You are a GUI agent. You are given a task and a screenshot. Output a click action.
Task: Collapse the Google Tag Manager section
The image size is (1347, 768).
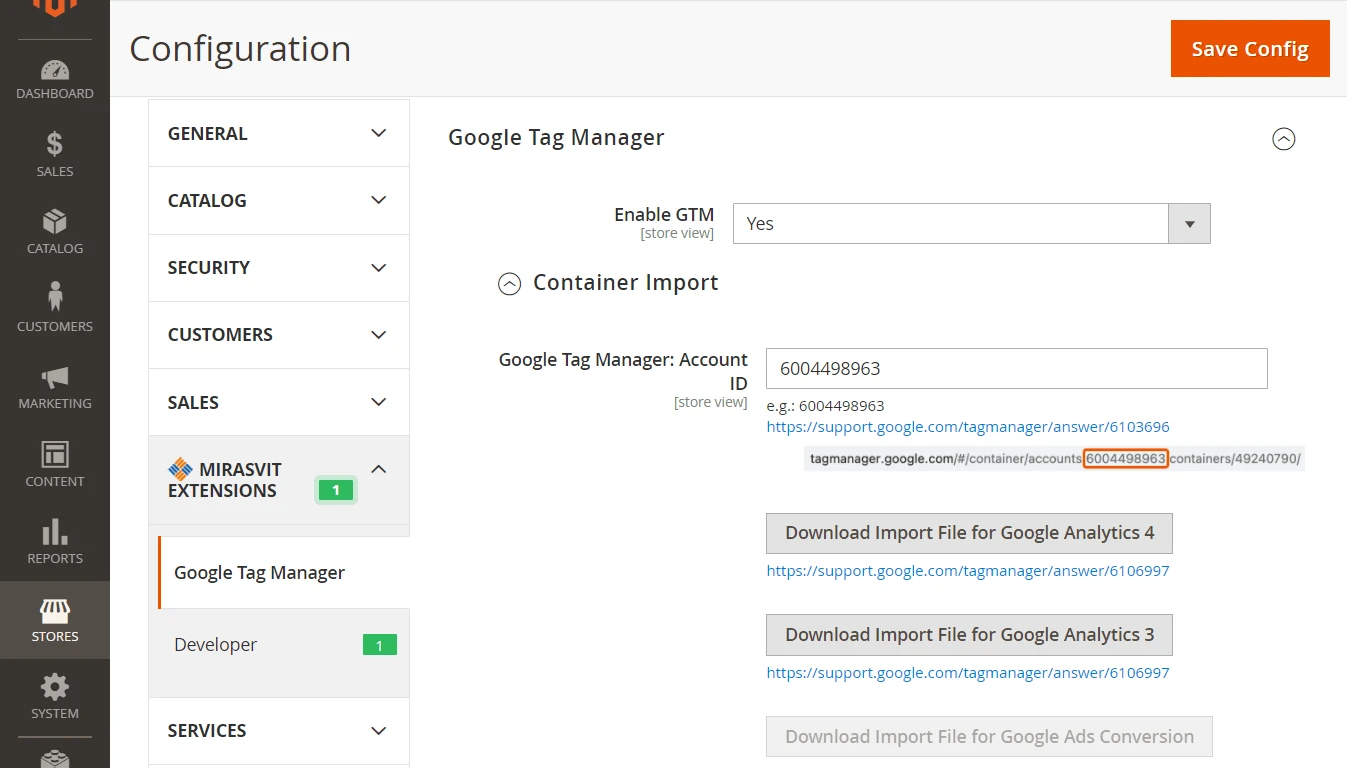click(x=1283, y=139)
